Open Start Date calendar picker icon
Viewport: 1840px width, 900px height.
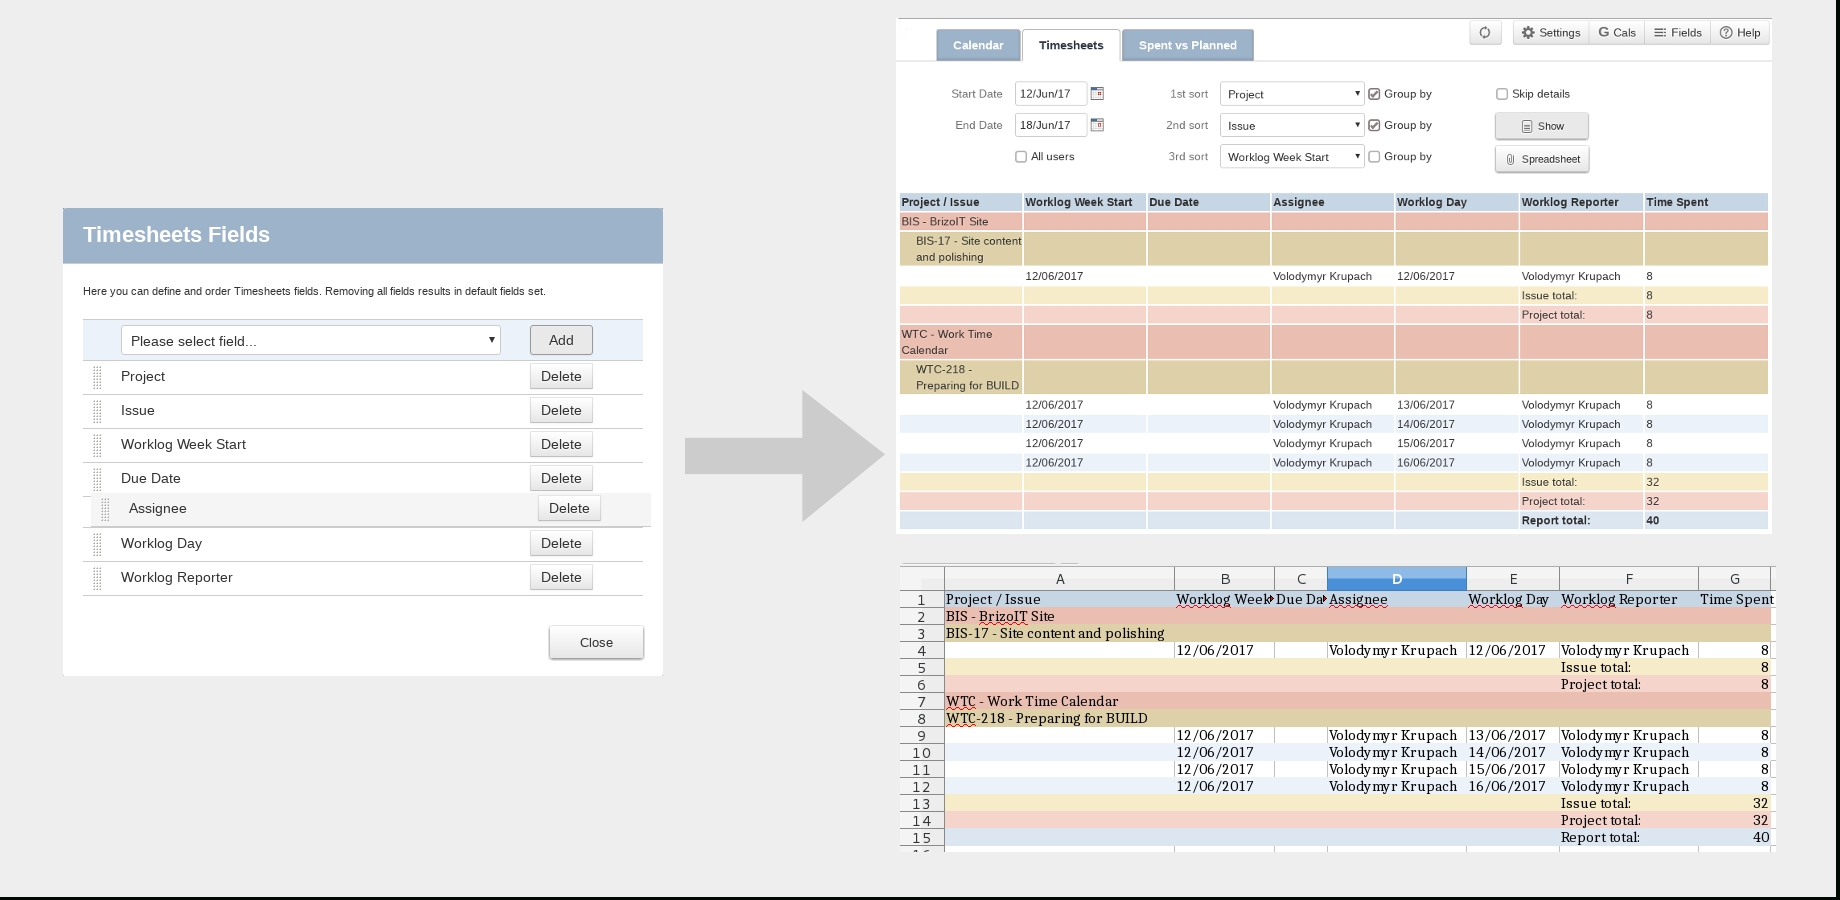[1097, 93]
